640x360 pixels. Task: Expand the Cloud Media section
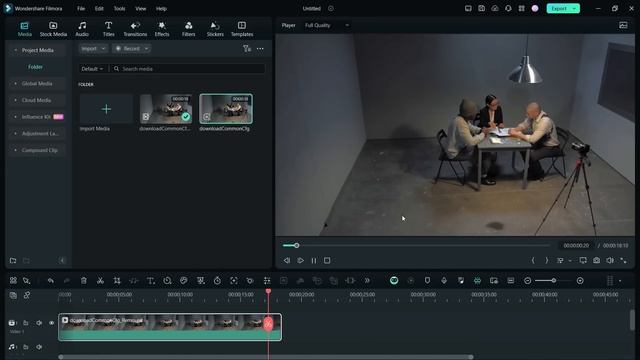click(x=37, y=100)
